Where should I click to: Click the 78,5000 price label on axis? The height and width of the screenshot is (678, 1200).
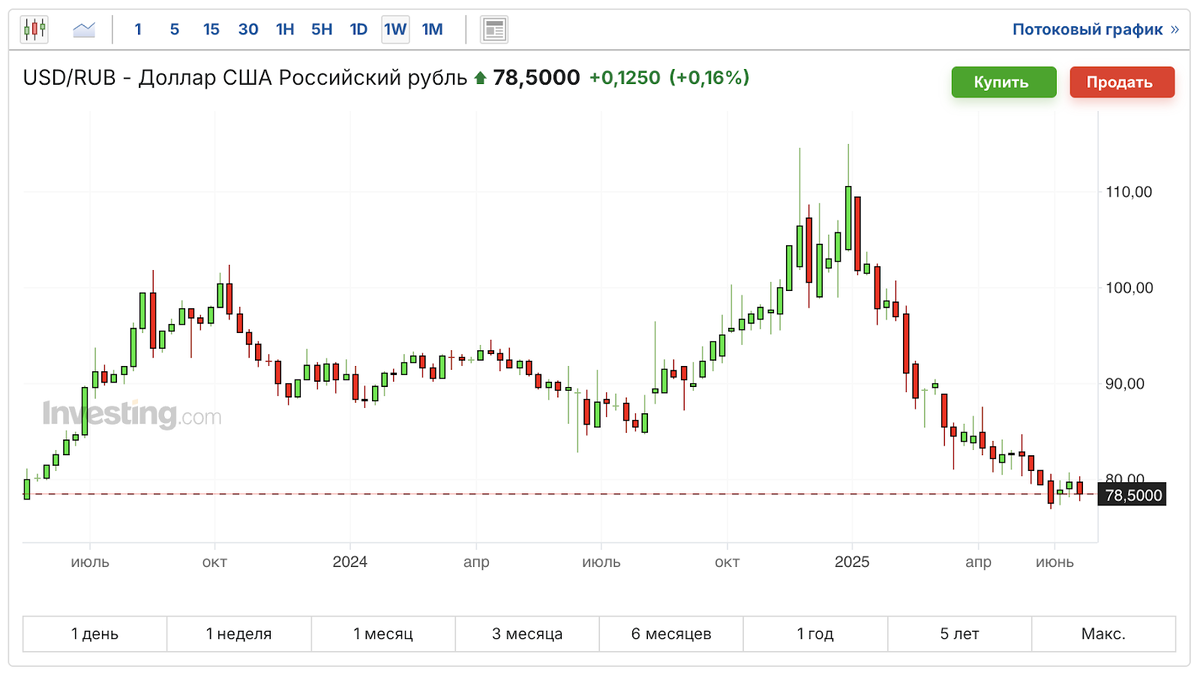1132,495
